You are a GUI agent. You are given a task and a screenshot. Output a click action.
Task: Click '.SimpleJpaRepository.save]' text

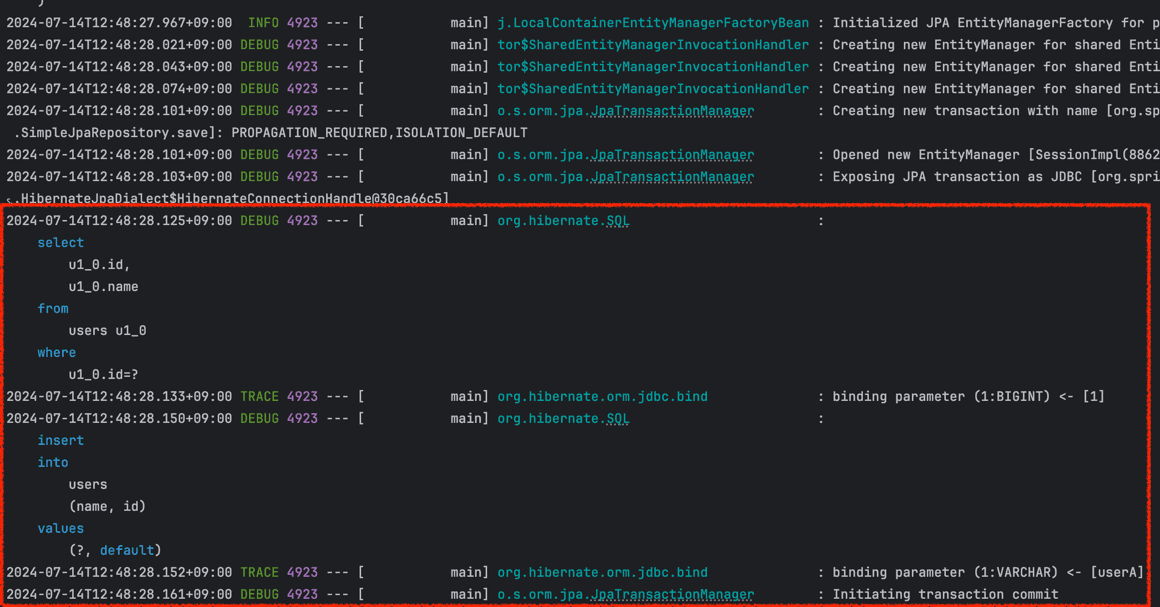(119, 133)
